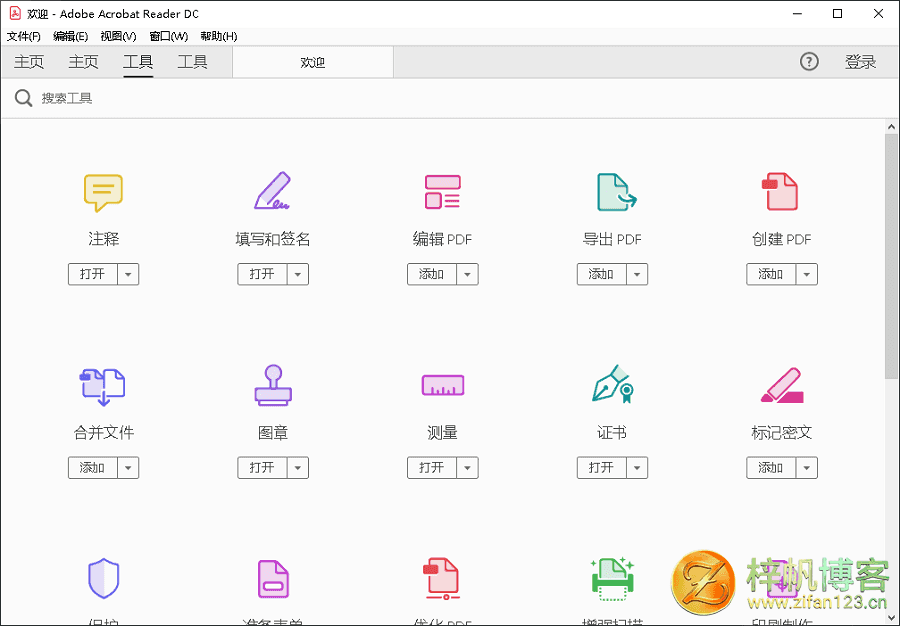Viewport: 900px width, 626px height.
Task: Select the 测量 ruler icon
Action: click(443, 385)
